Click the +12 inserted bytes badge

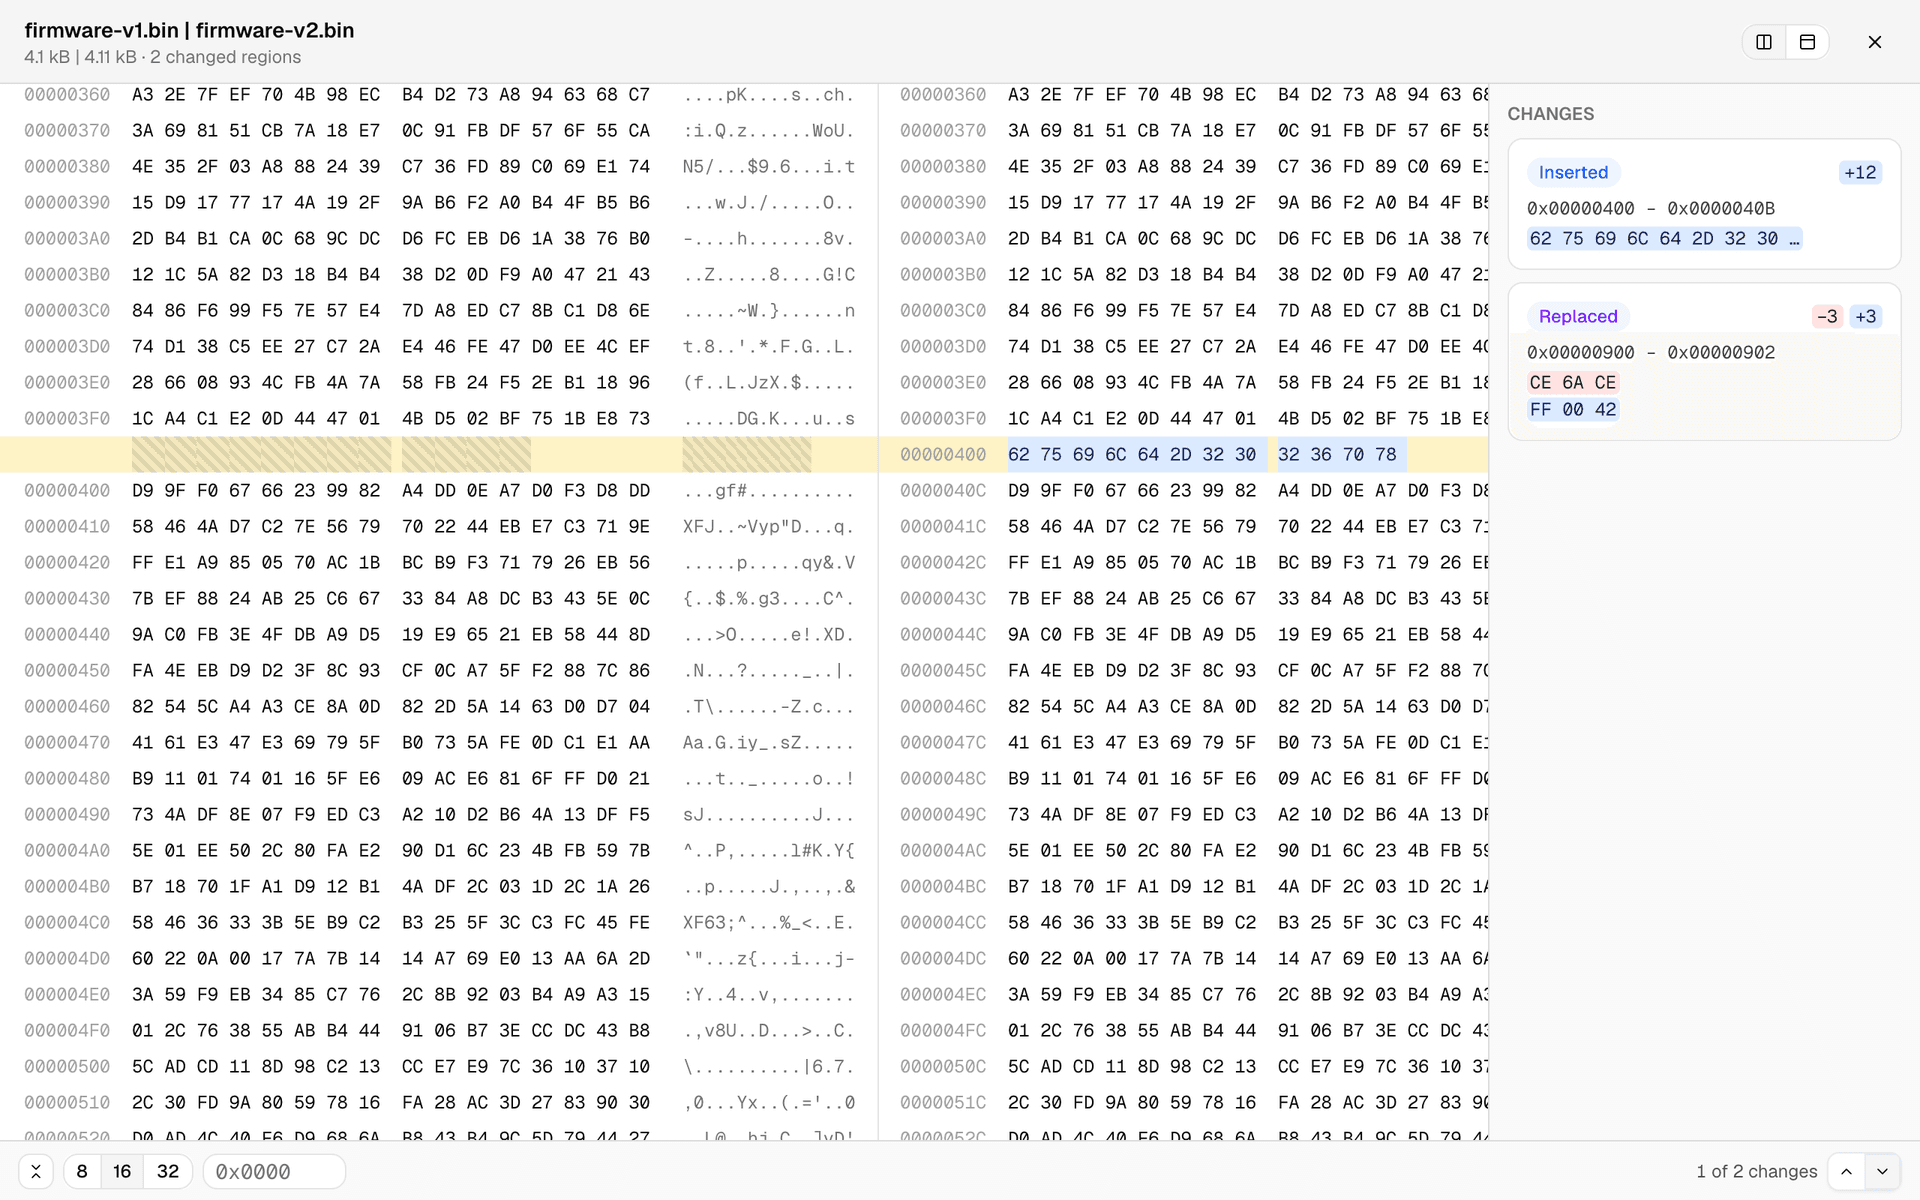[1860, 172]
